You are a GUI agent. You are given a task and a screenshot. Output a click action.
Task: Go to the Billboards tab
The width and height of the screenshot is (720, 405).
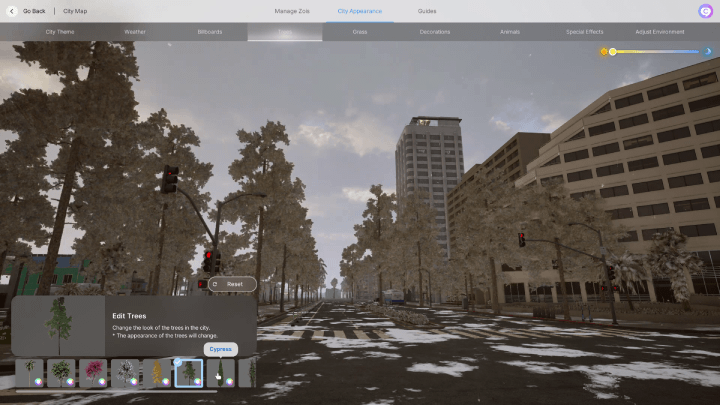tap(210, 32)
